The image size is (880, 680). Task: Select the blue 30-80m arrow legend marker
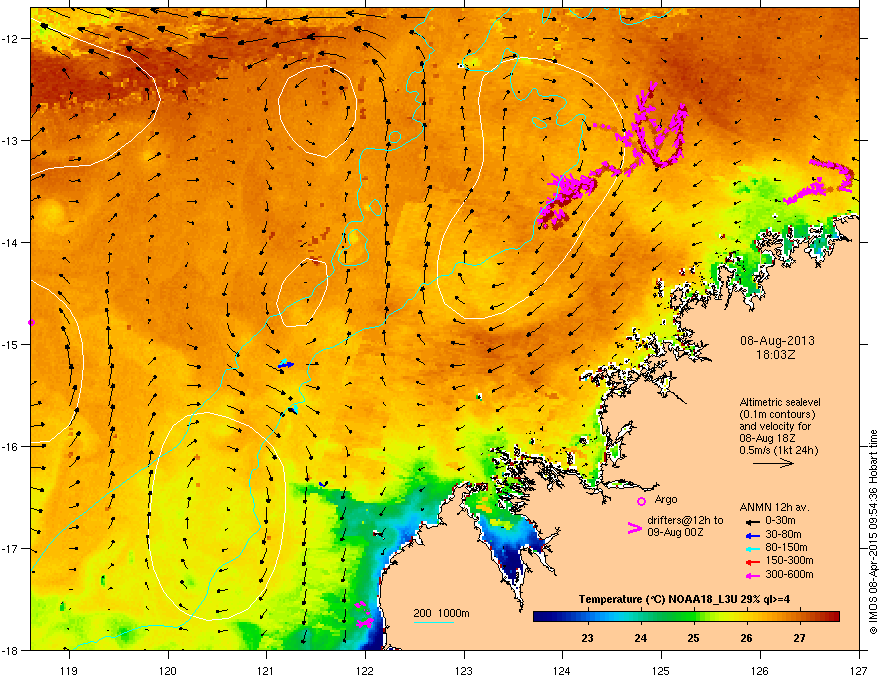(x=752, y=535)
